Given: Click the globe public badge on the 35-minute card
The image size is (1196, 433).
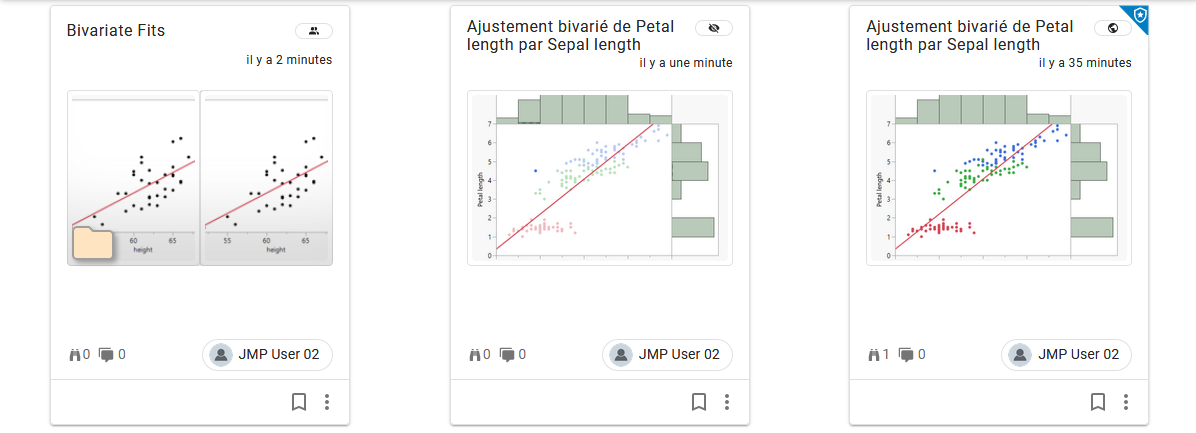Looking at the screenshot, I should (1113, 28).
